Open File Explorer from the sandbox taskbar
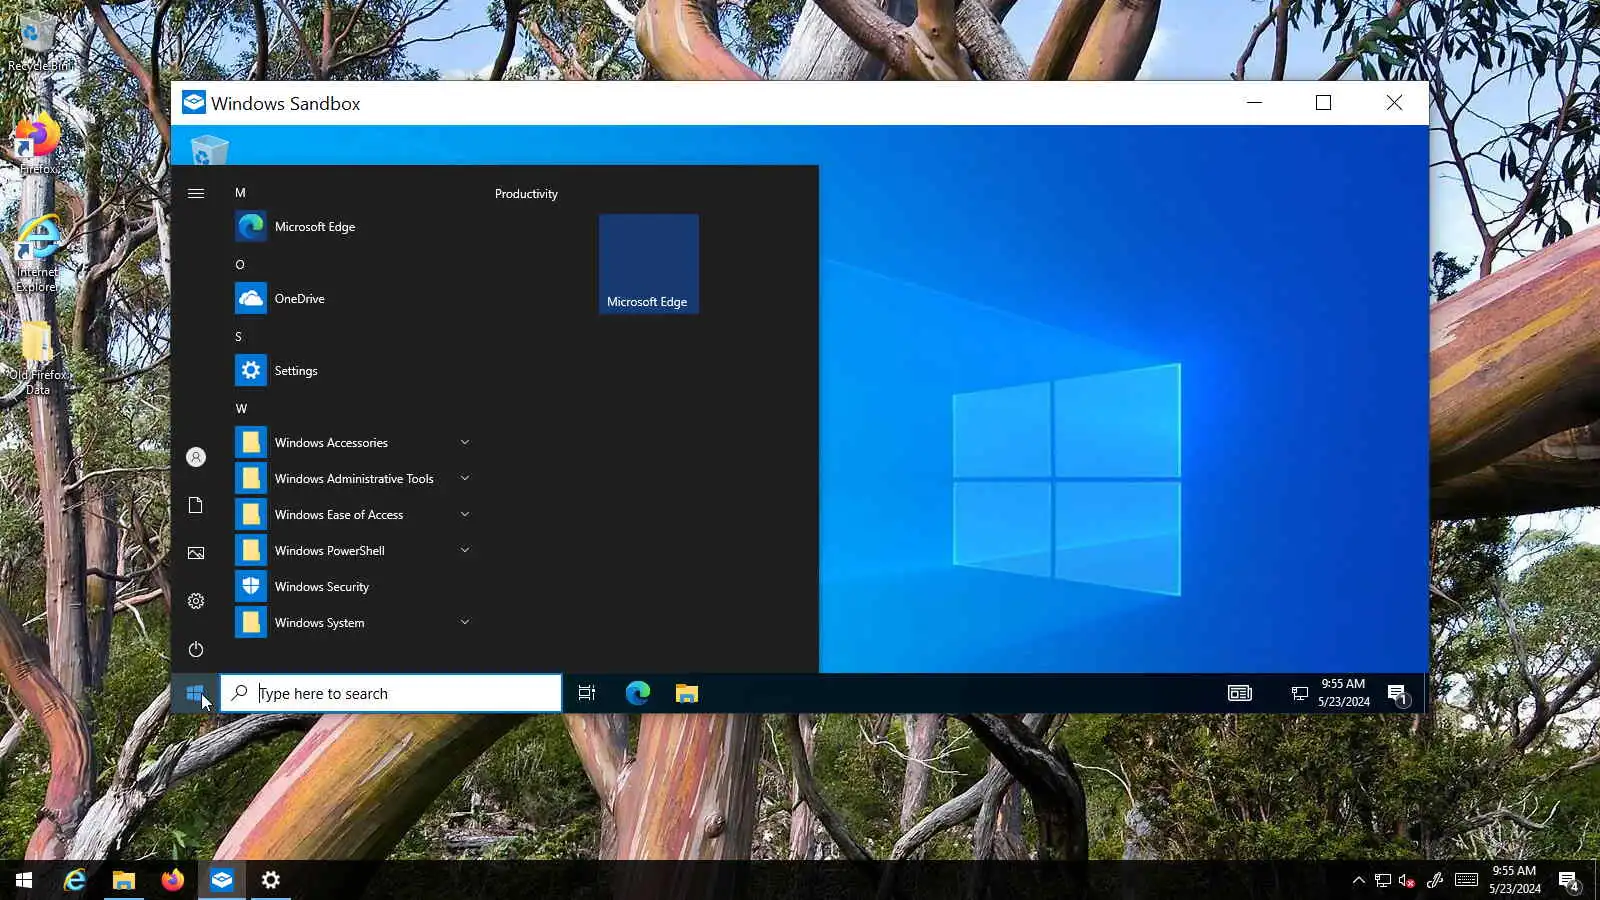The image size is (1600, 900). coord(687,693)
